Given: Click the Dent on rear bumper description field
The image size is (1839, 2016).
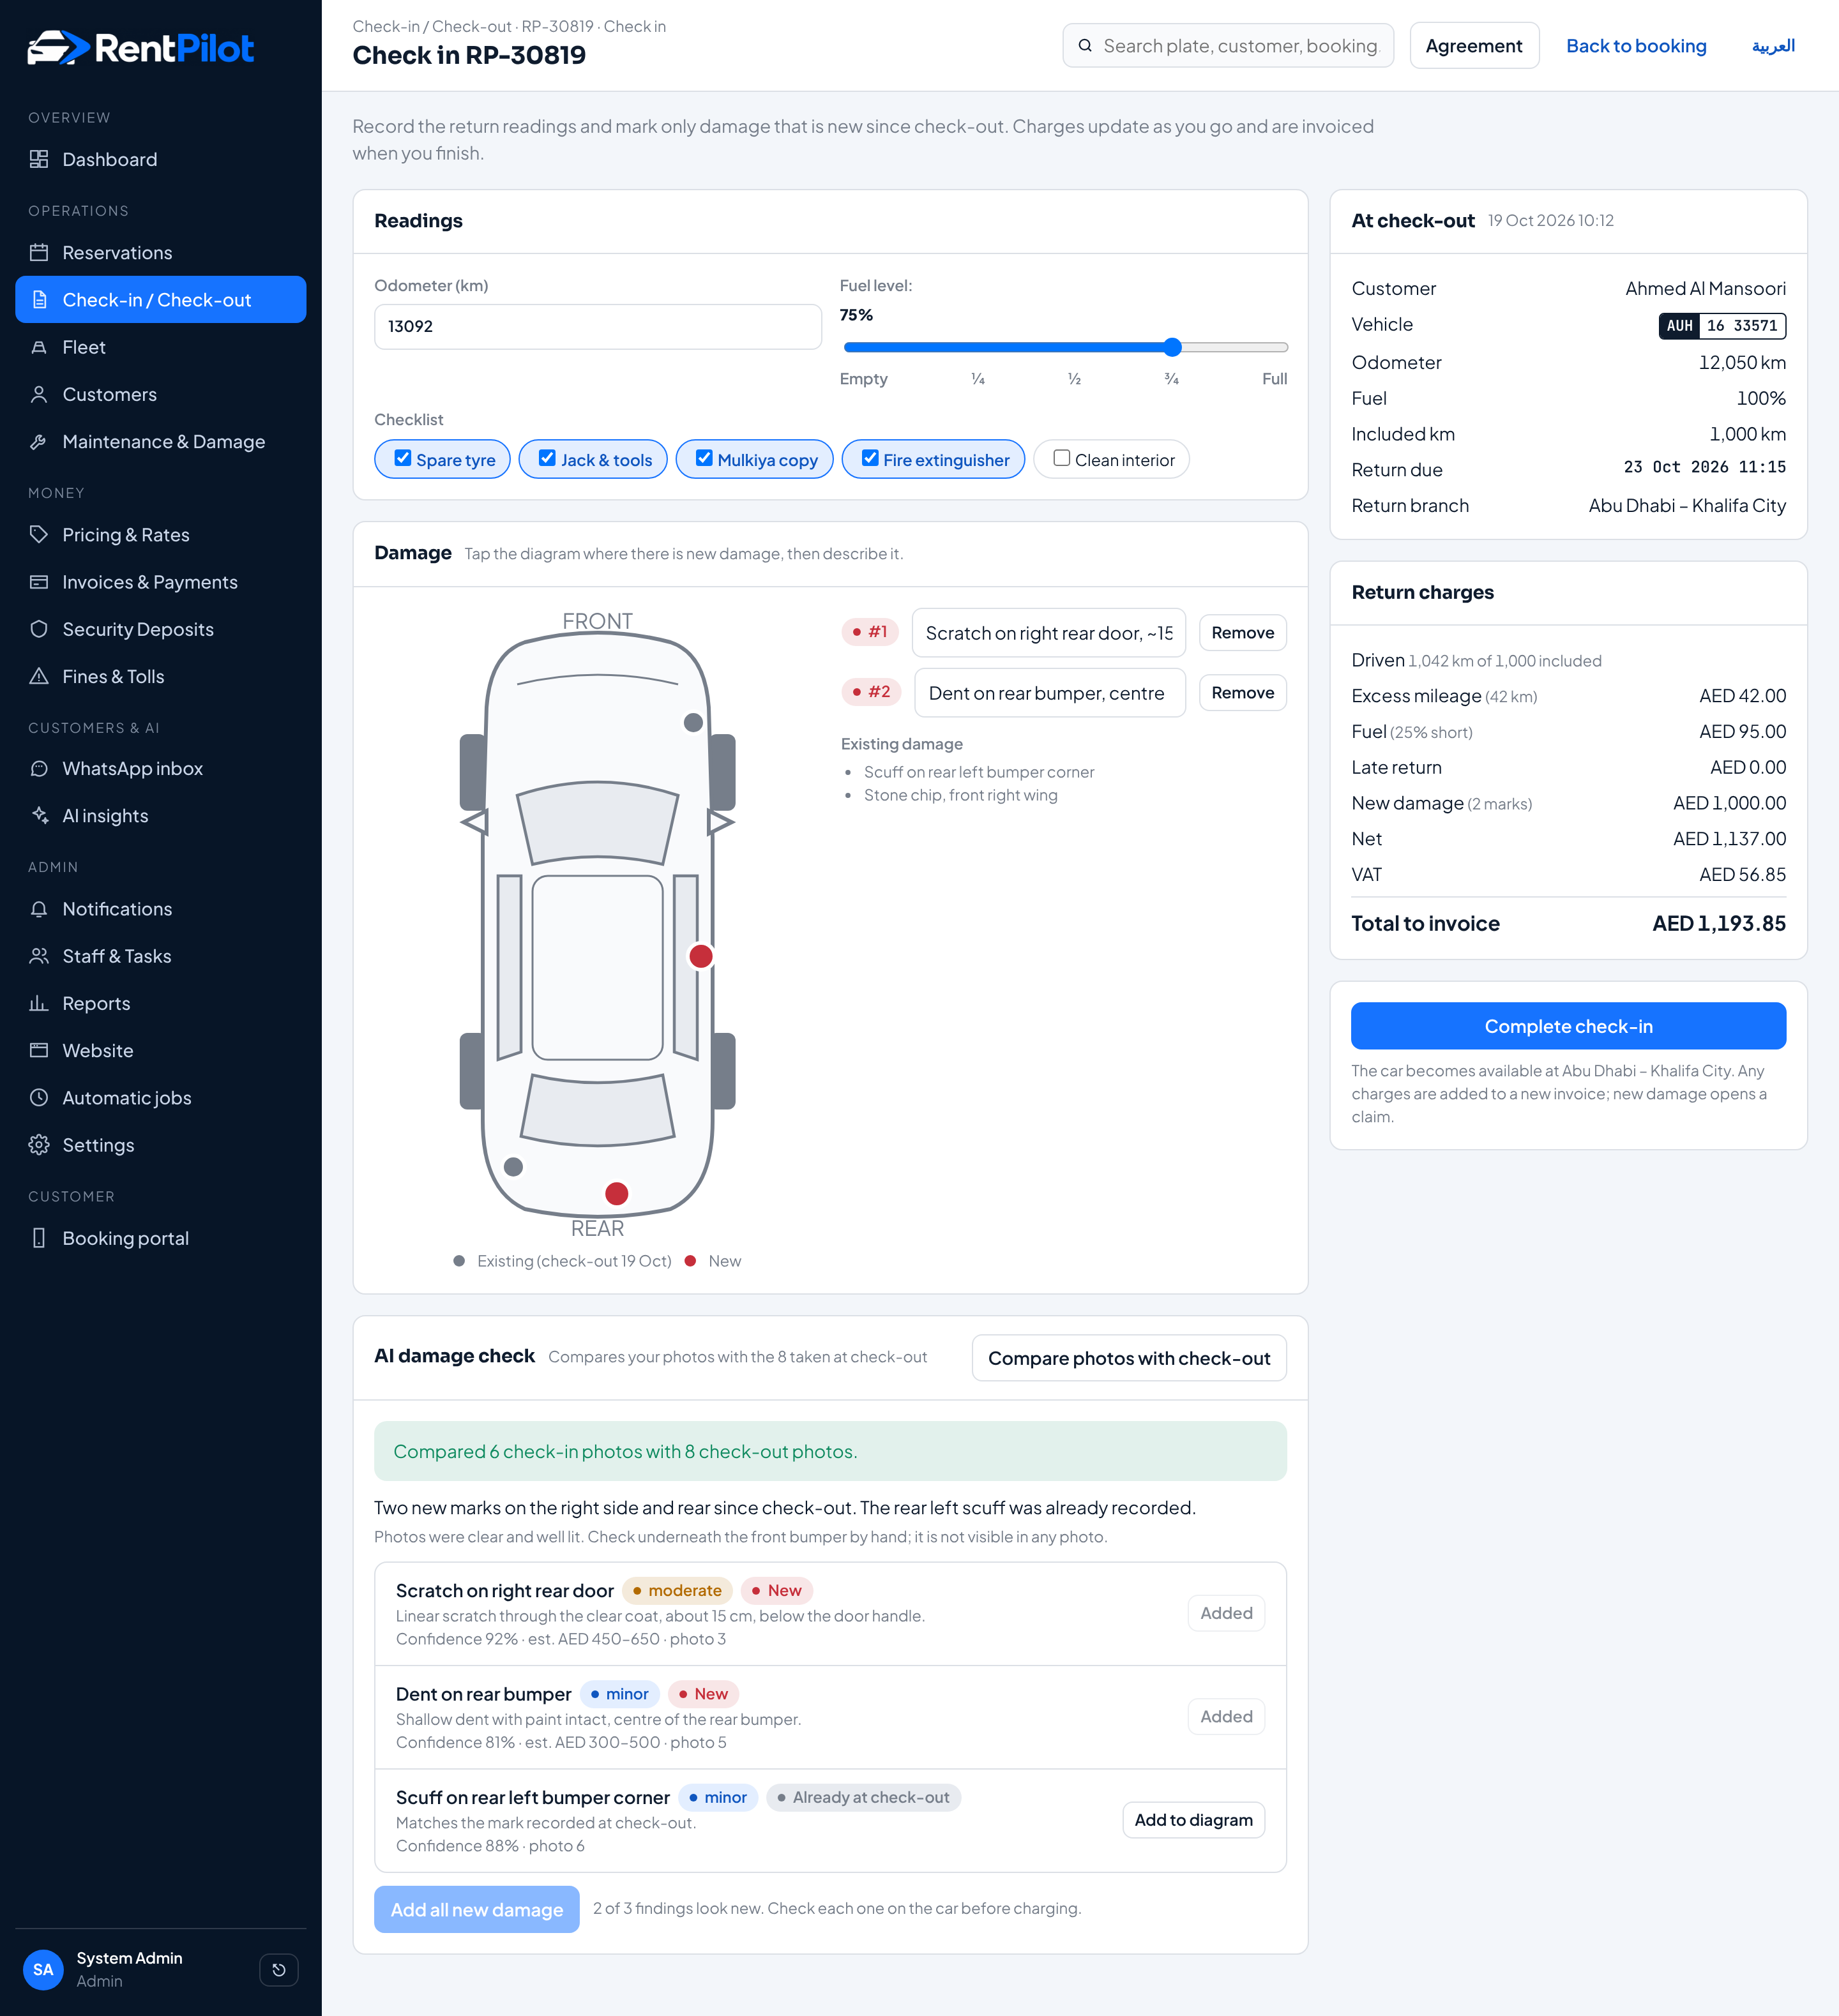Looking at the screenshot, I should [x=1050, y=692].
